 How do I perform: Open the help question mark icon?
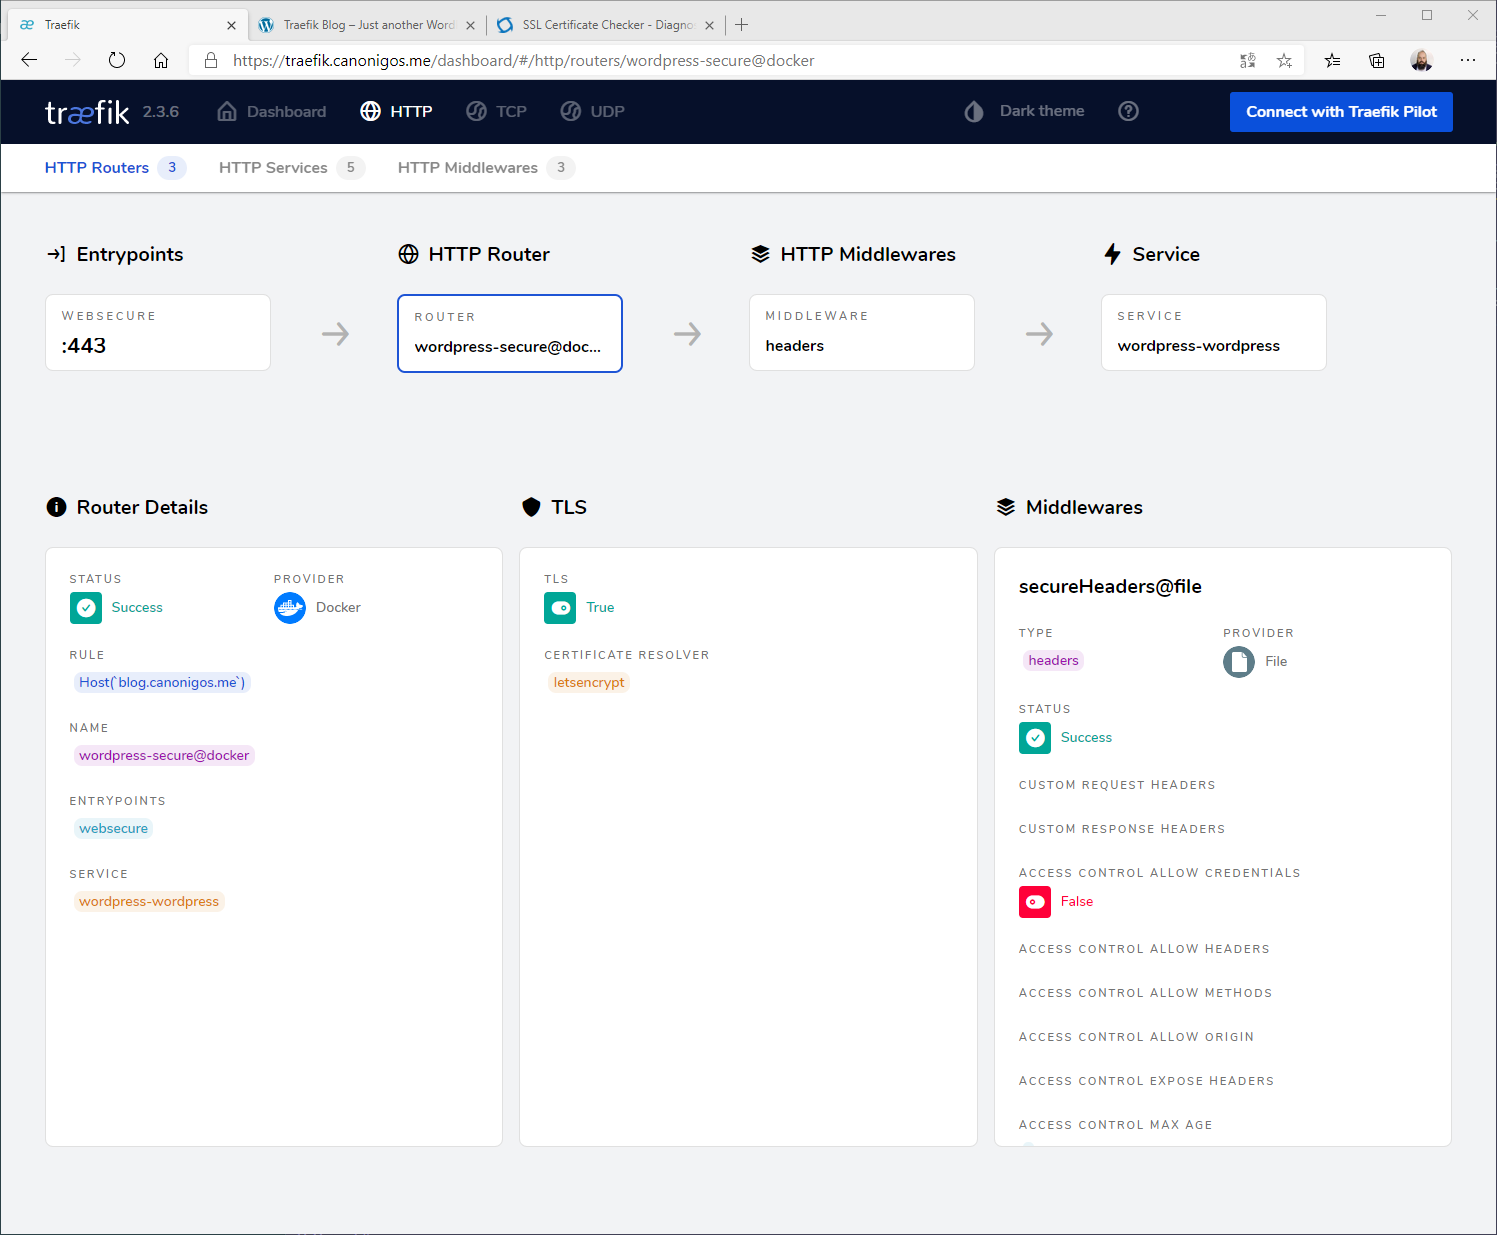point(1128,111)
